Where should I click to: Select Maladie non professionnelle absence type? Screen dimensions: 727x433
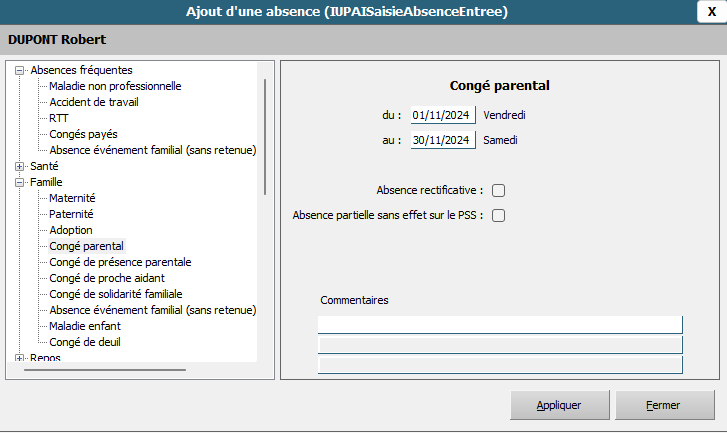(x=115, y=86)
